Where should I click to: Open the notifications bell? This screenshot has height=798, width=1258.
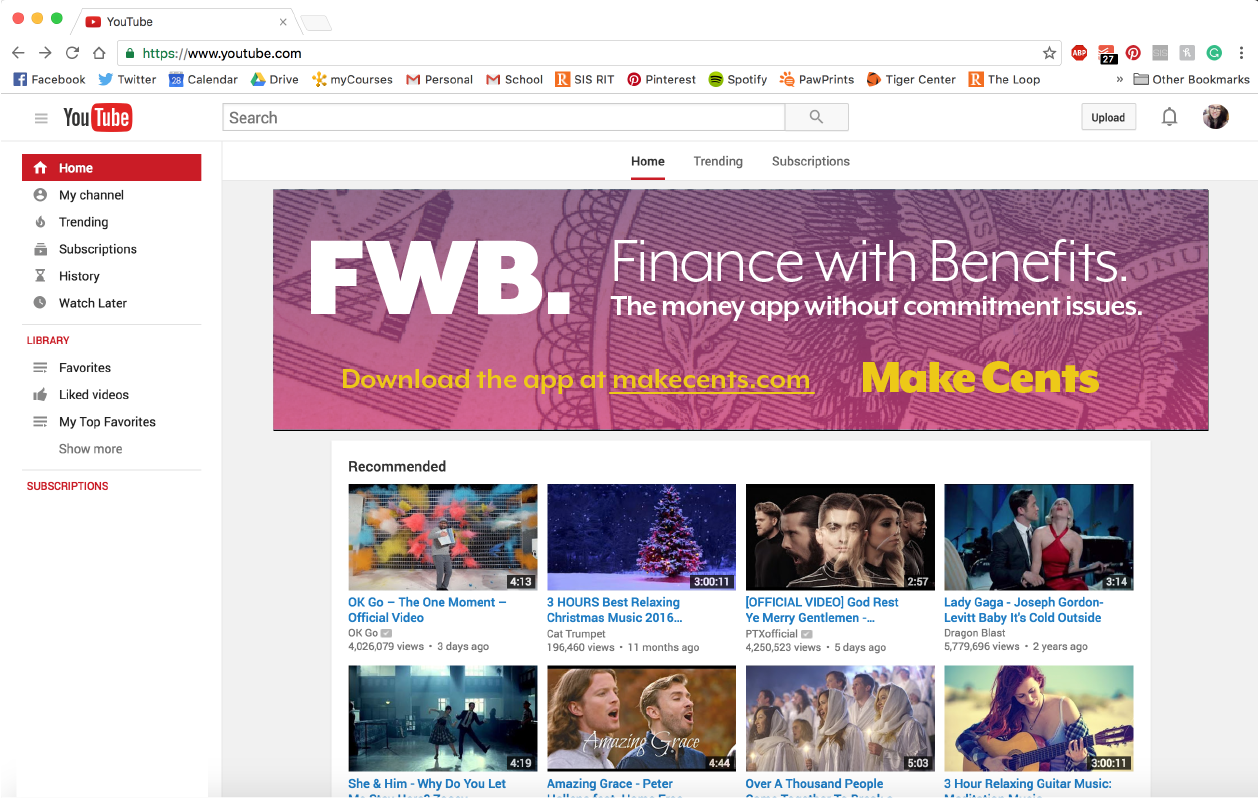point(1169,117)
